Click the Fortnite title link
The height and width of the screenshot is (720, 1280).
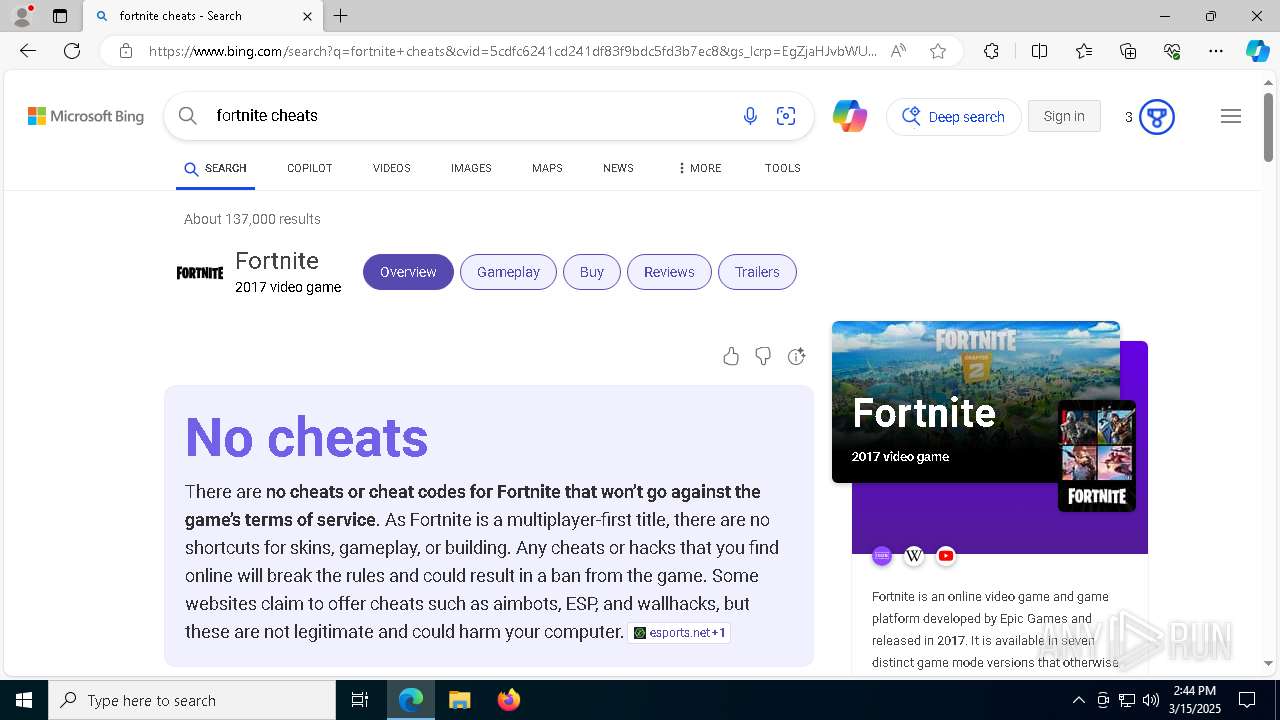277,261
